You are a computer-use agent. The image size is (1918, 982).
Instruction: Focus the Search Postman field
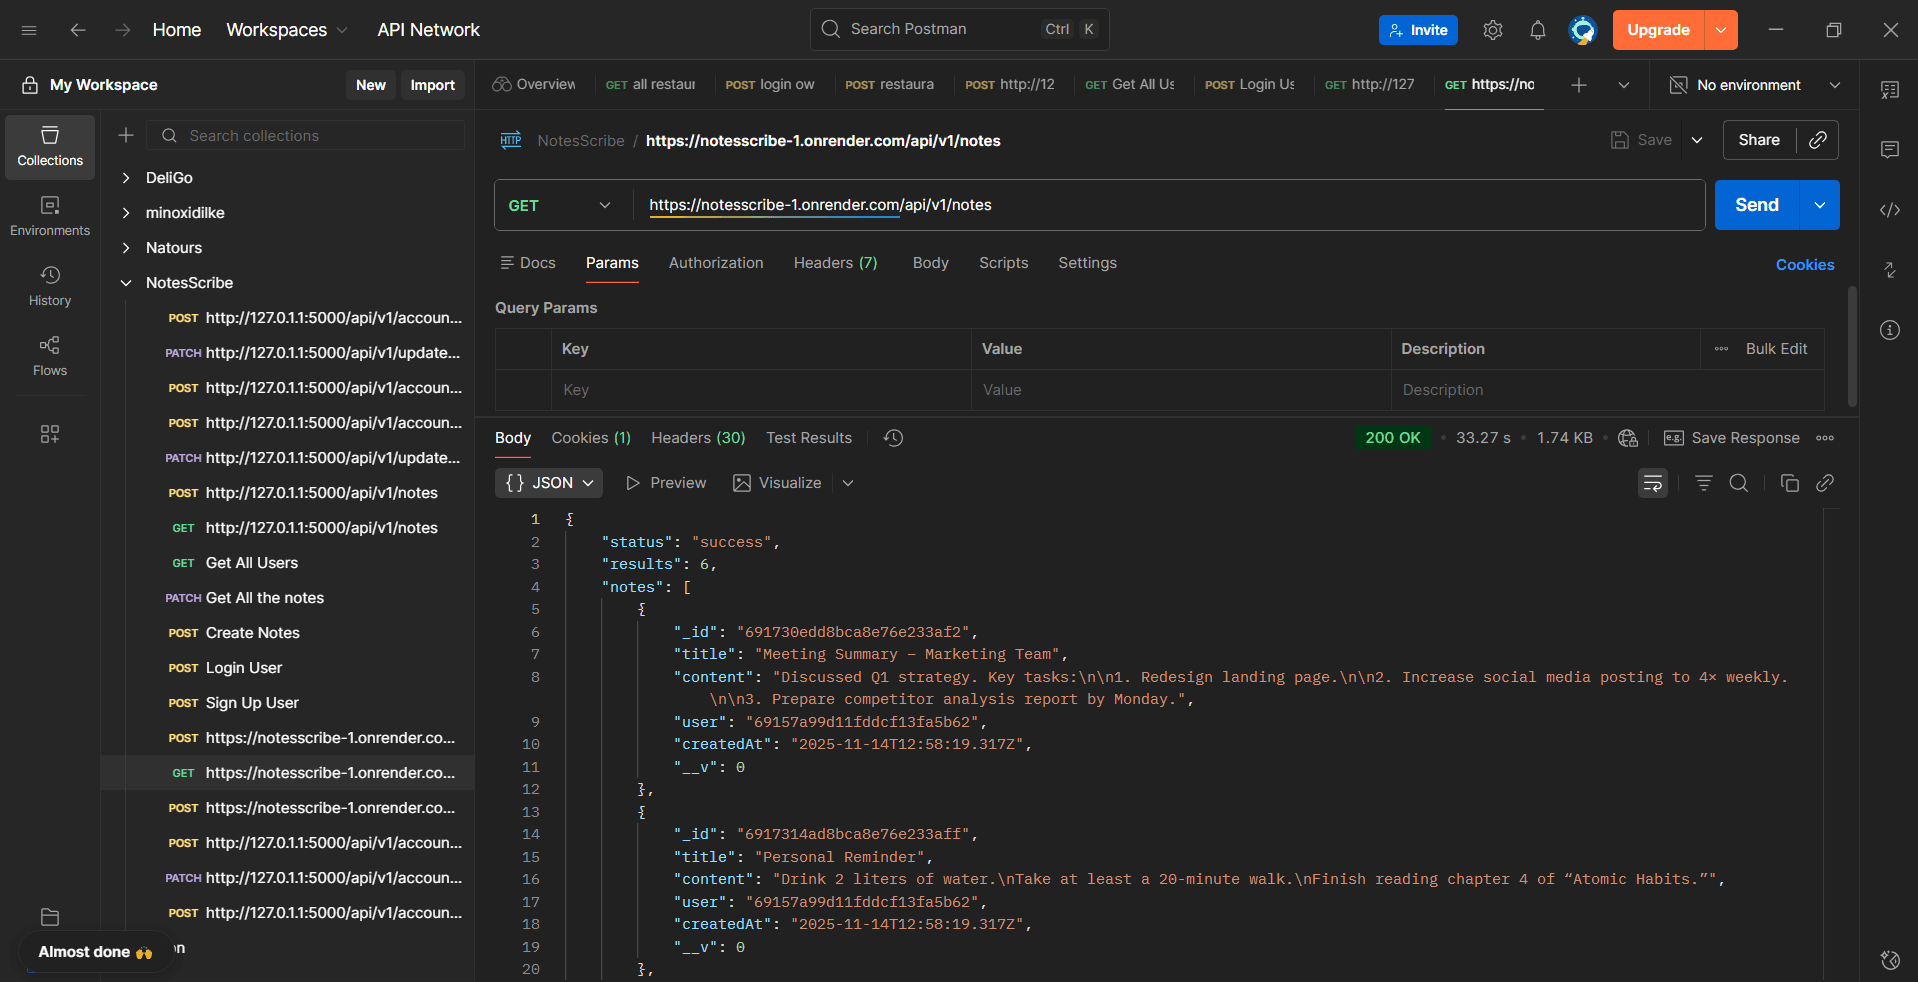click(x=960, y=30)
